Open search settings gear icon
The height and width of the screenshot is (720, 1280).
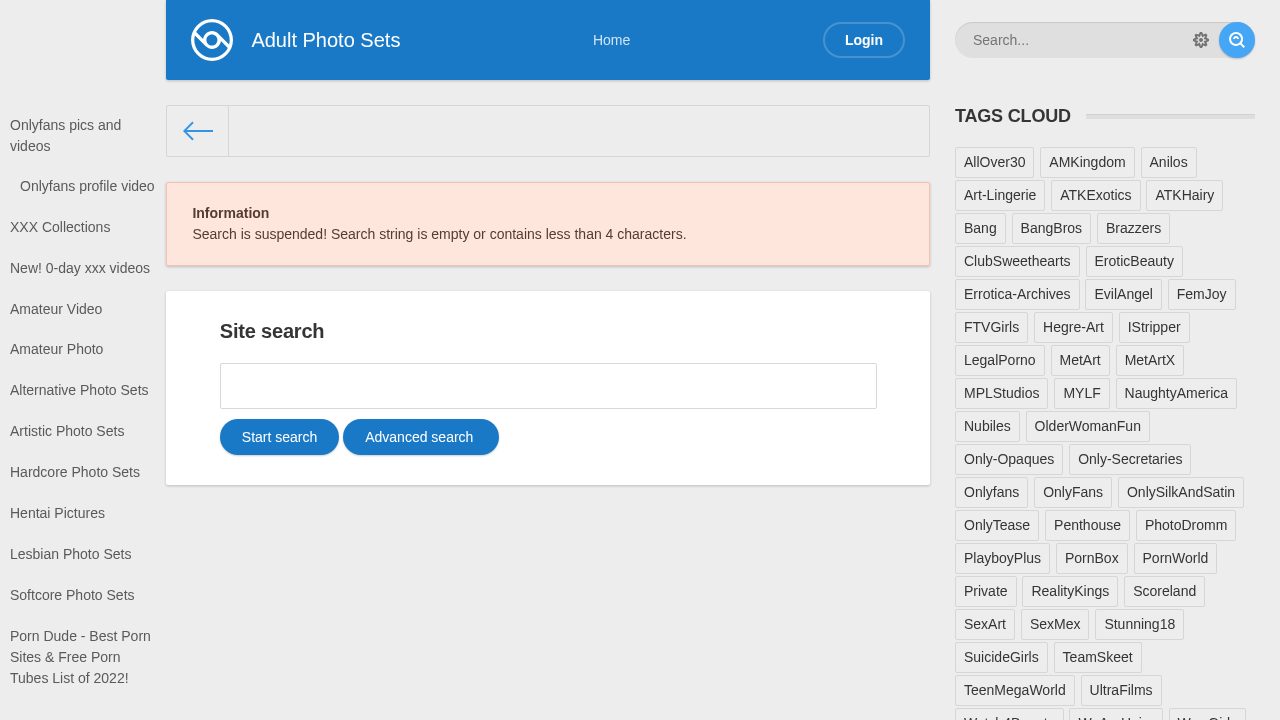1201,40
